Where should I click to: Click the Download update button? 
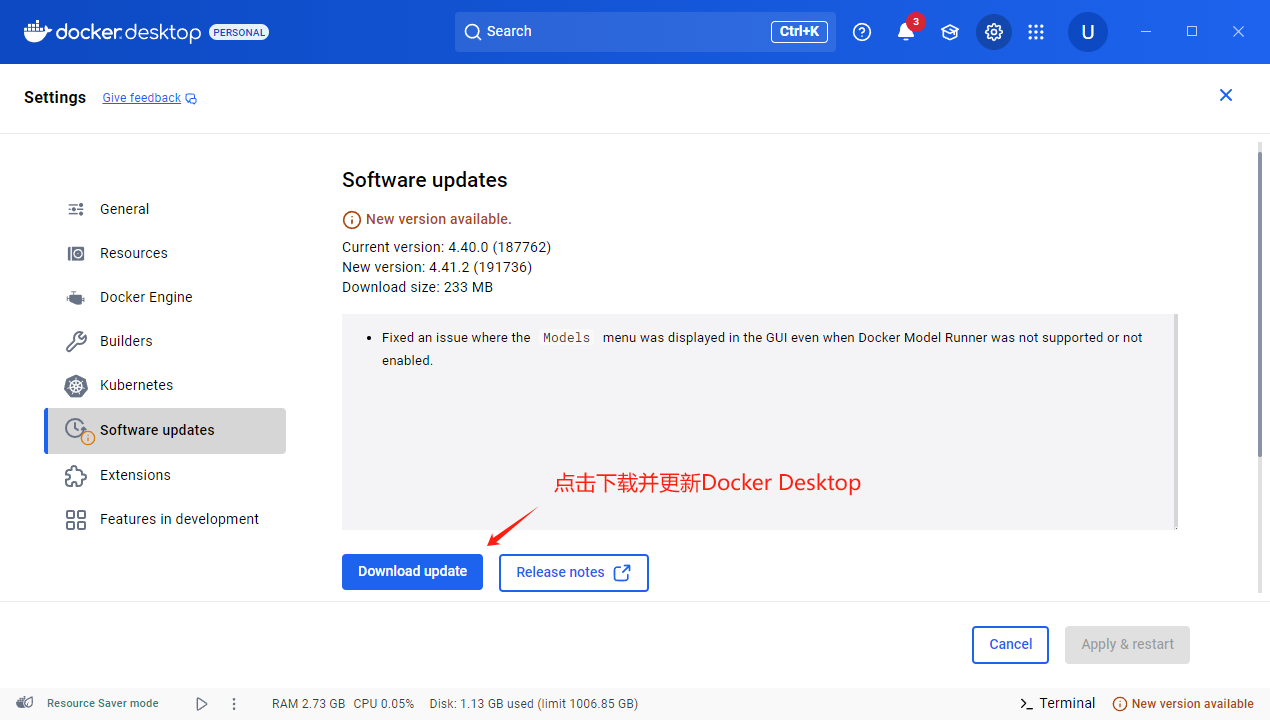point(412,572)
